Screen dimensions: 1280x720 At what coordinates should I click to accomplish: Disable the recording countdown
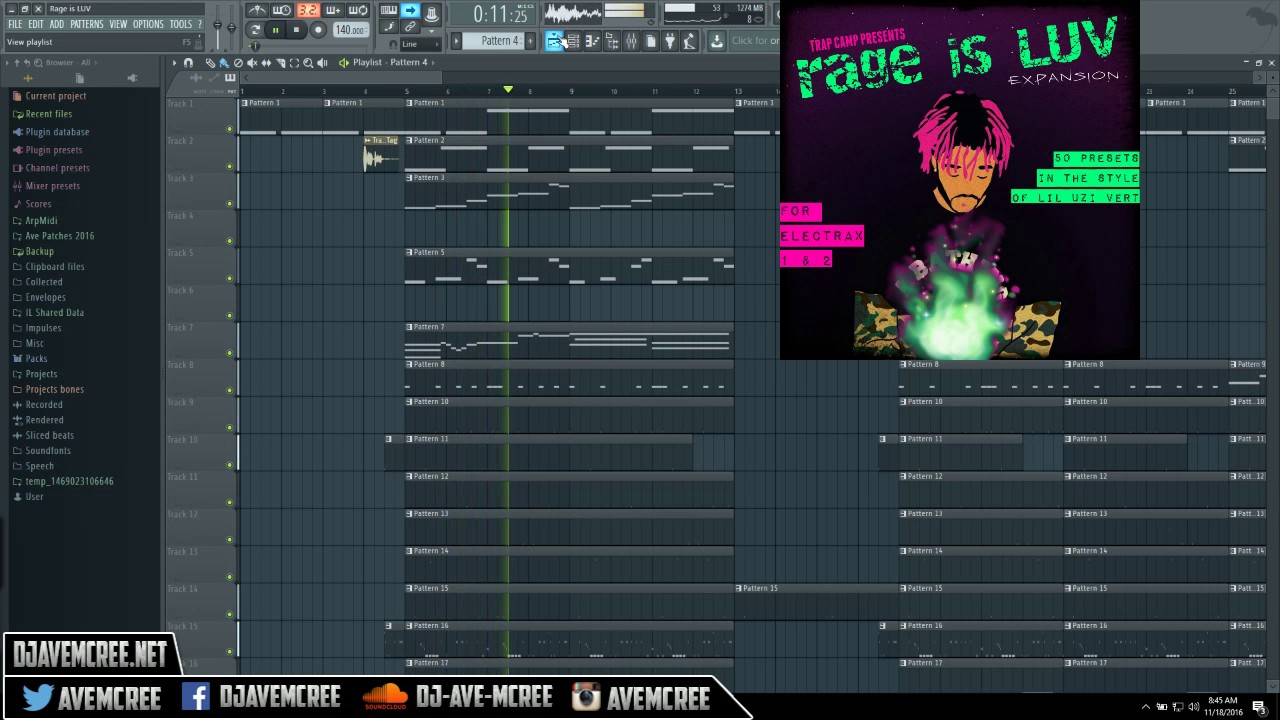click(282, 10)
